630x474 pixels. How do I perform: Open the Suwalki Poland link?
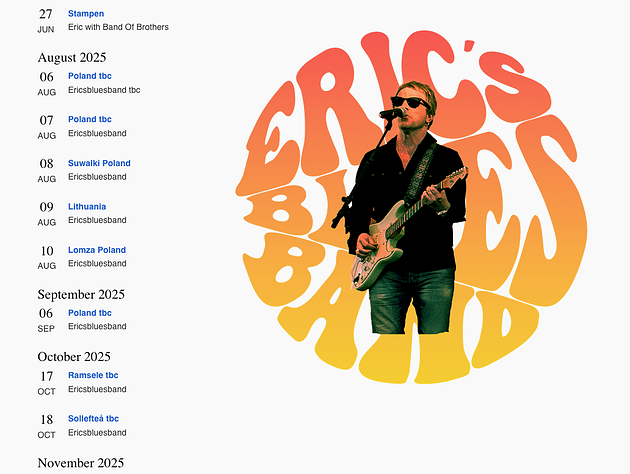[x=99, y=163]
